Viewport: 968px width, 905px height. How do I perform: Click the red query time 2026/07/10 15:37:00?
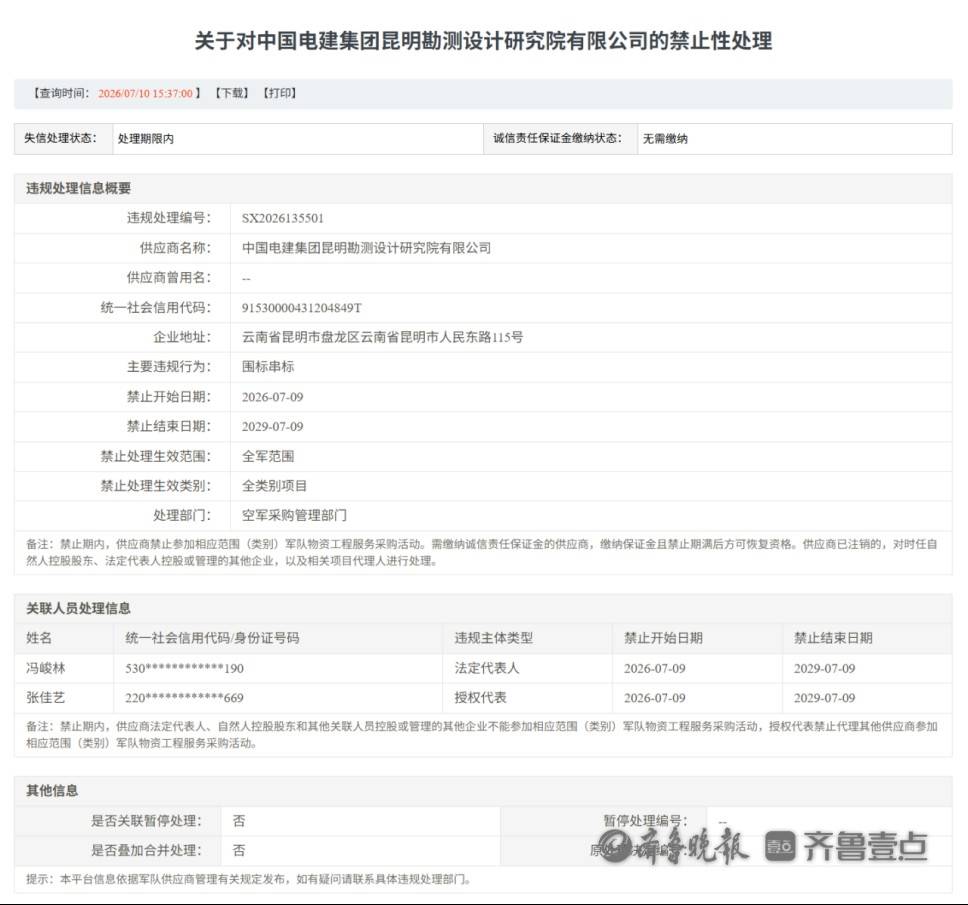pos(146,93)
